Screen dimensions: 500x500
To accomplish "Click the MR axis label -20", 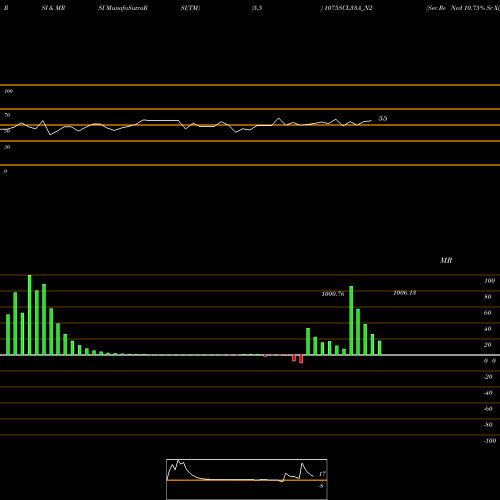I will 488,377.
